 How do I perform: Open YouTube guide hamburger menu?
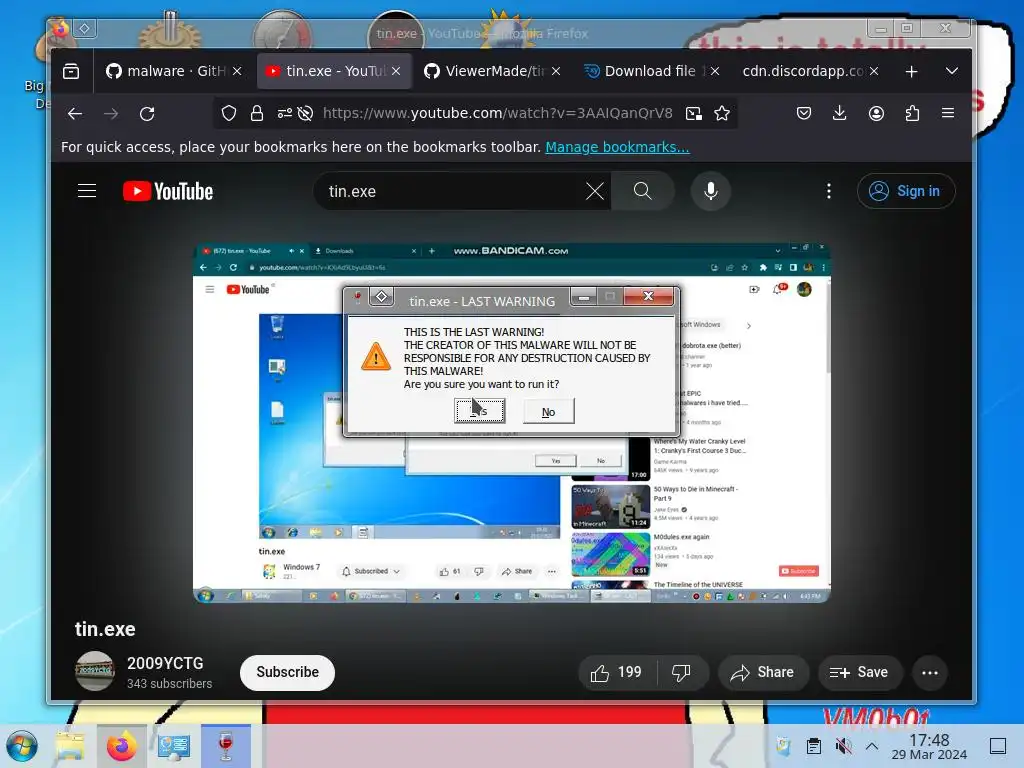(87, 191)
